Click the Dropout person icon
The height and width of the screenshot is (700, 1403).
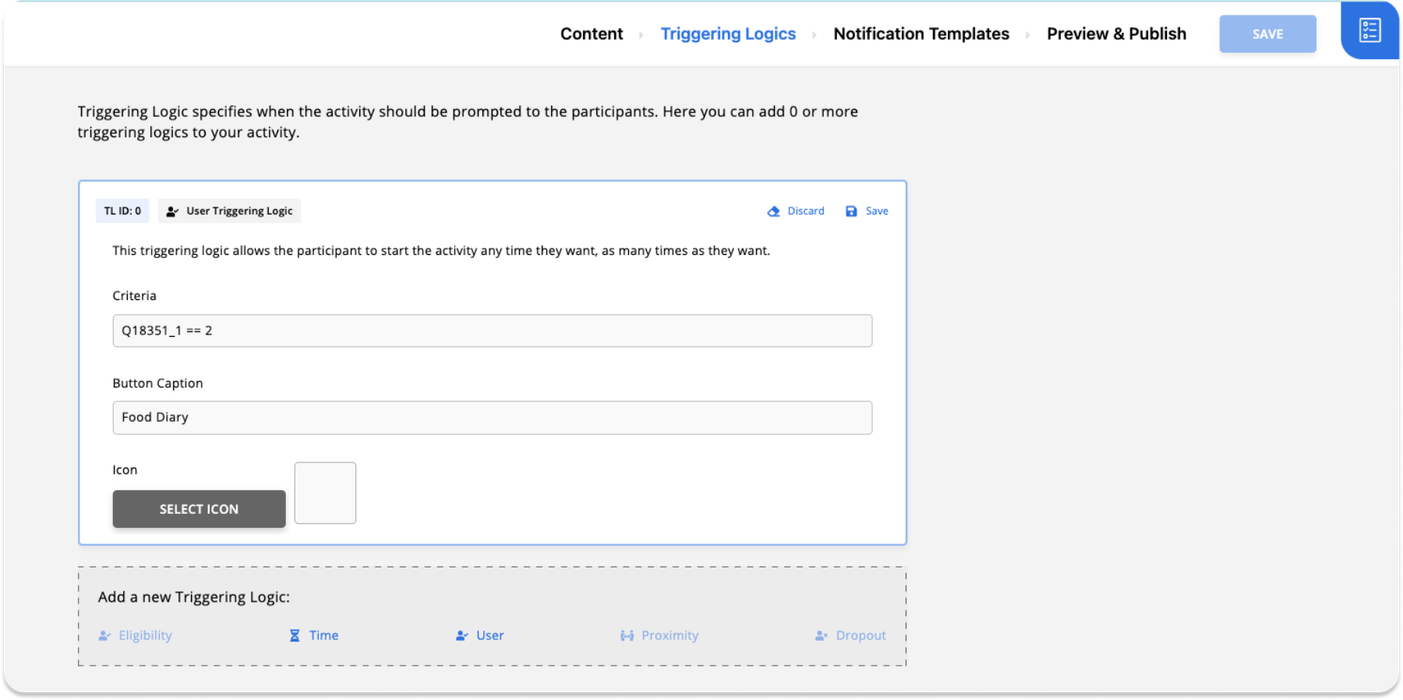pos(821,635)
